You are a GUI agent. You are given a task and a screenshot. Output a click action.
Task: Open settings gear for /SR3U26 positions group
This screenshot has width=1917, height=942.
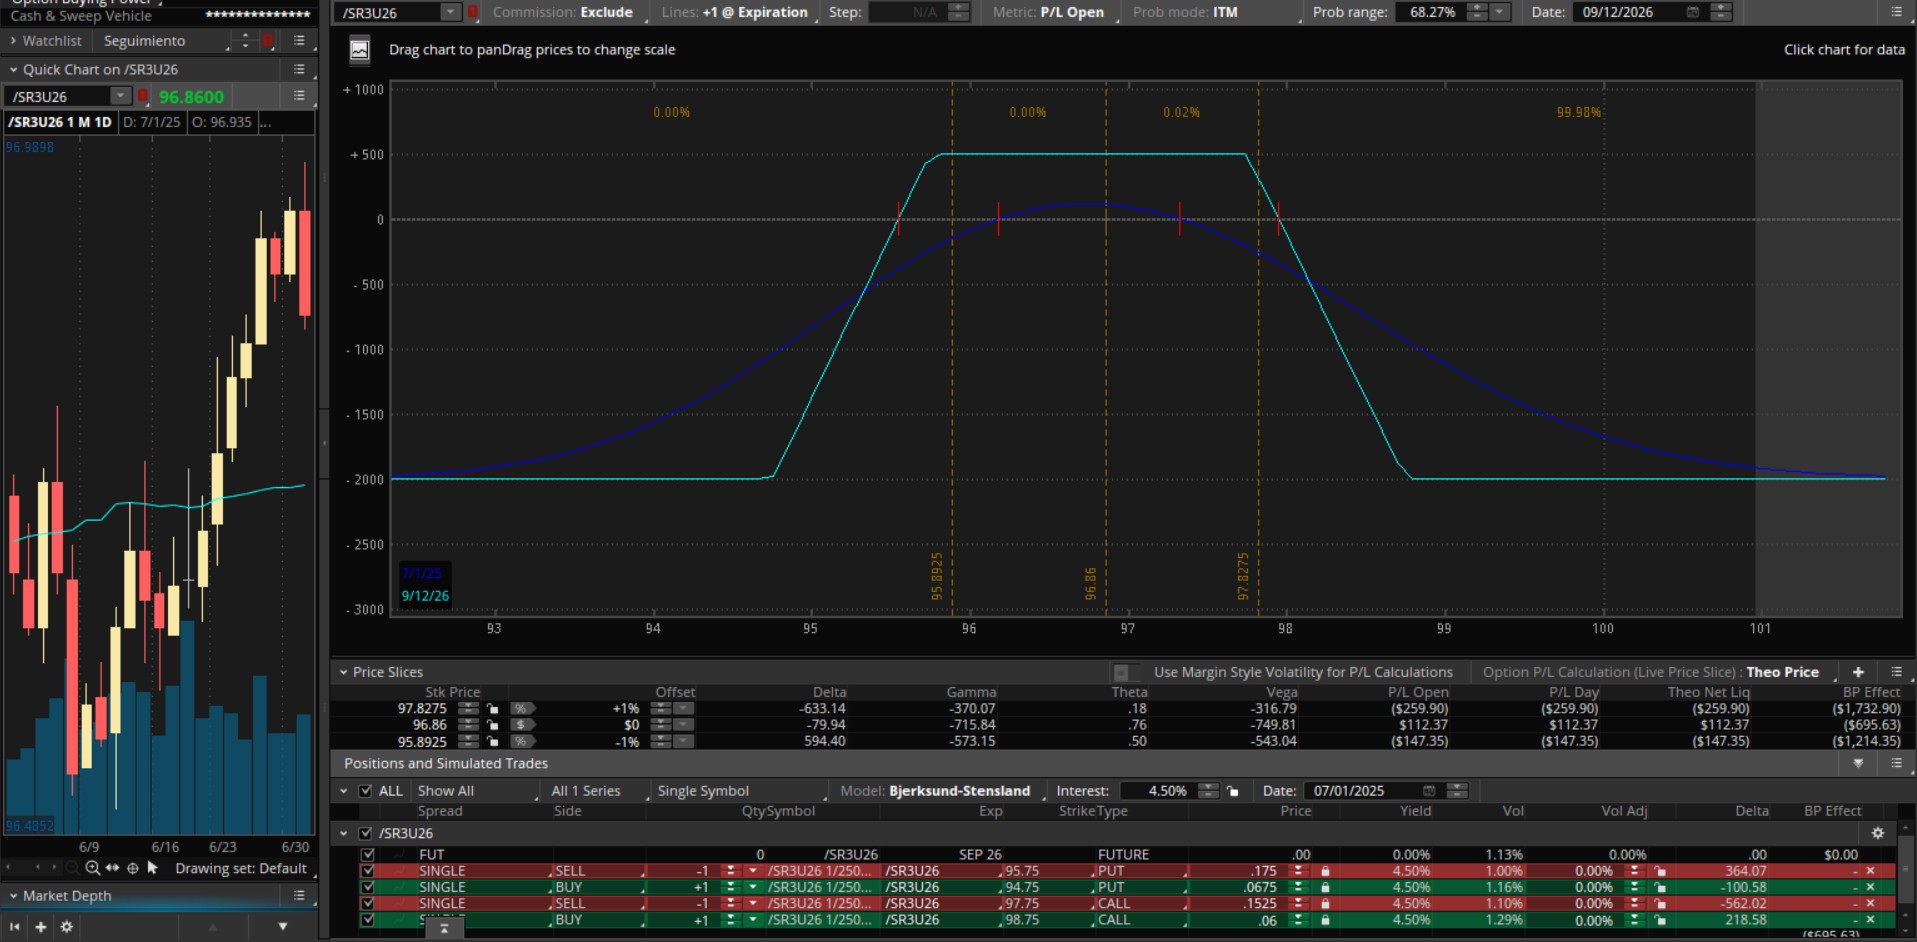(1877, 833)
